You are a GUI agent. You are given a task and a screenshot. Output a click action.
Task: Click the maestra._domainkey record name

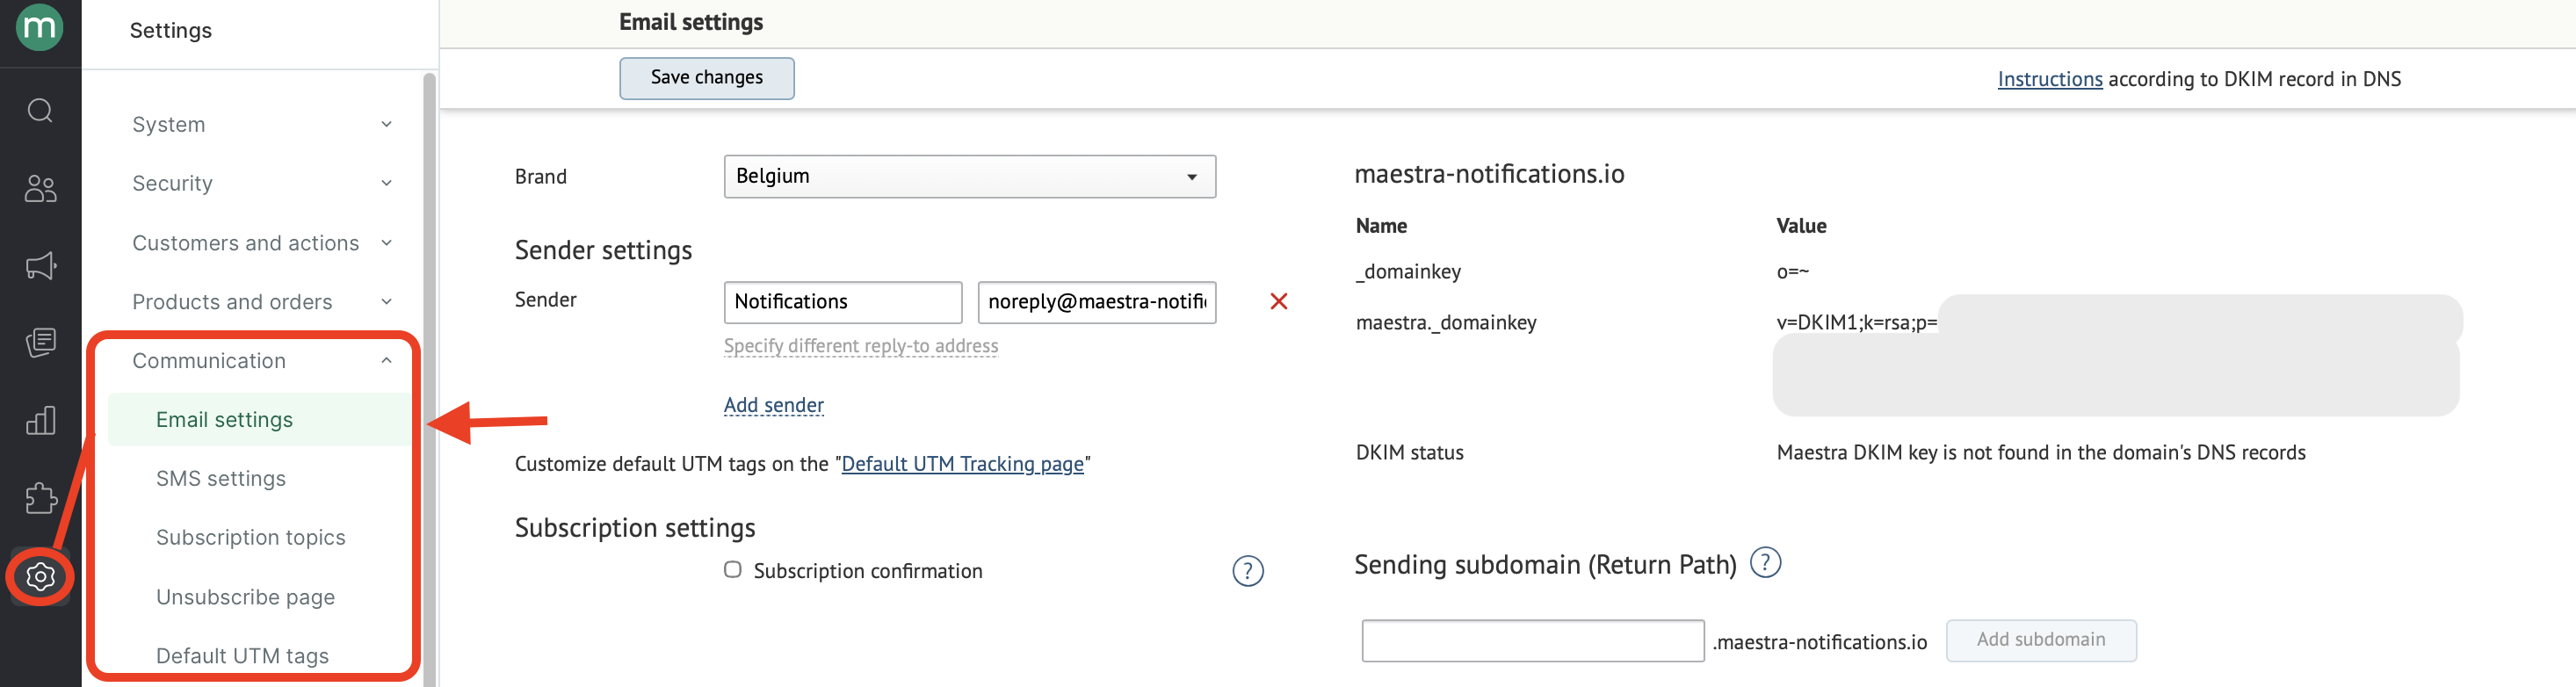(x=1445, y=323)
